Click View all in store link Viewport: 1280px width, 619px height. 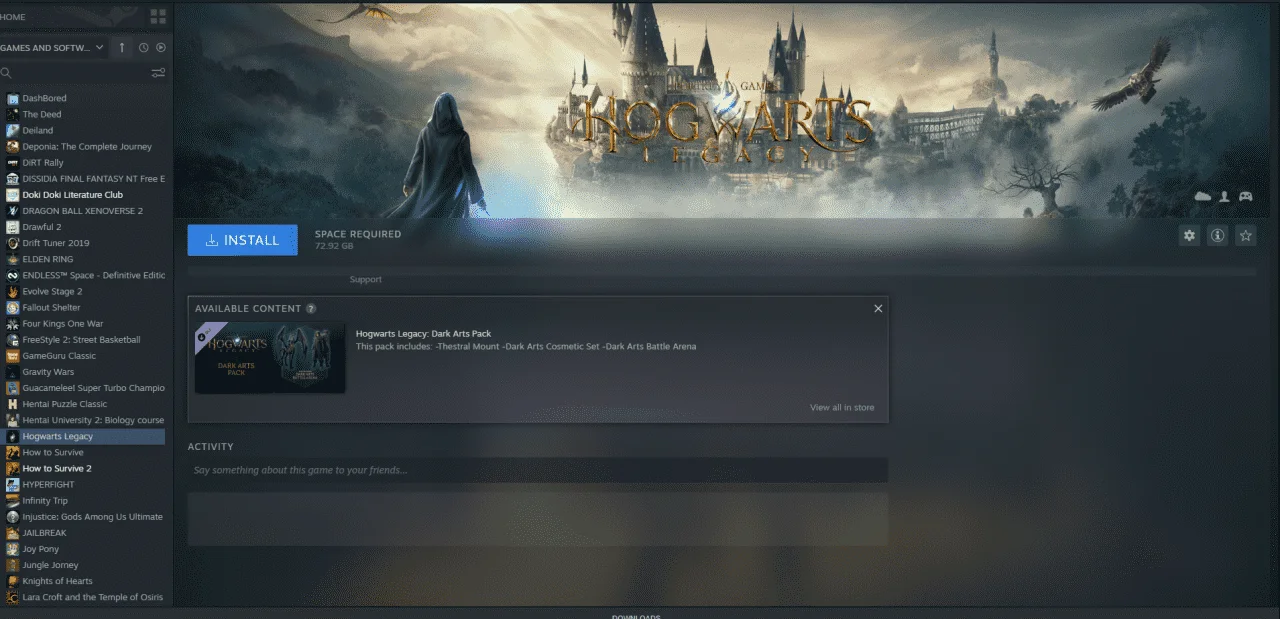click(842, 408)
